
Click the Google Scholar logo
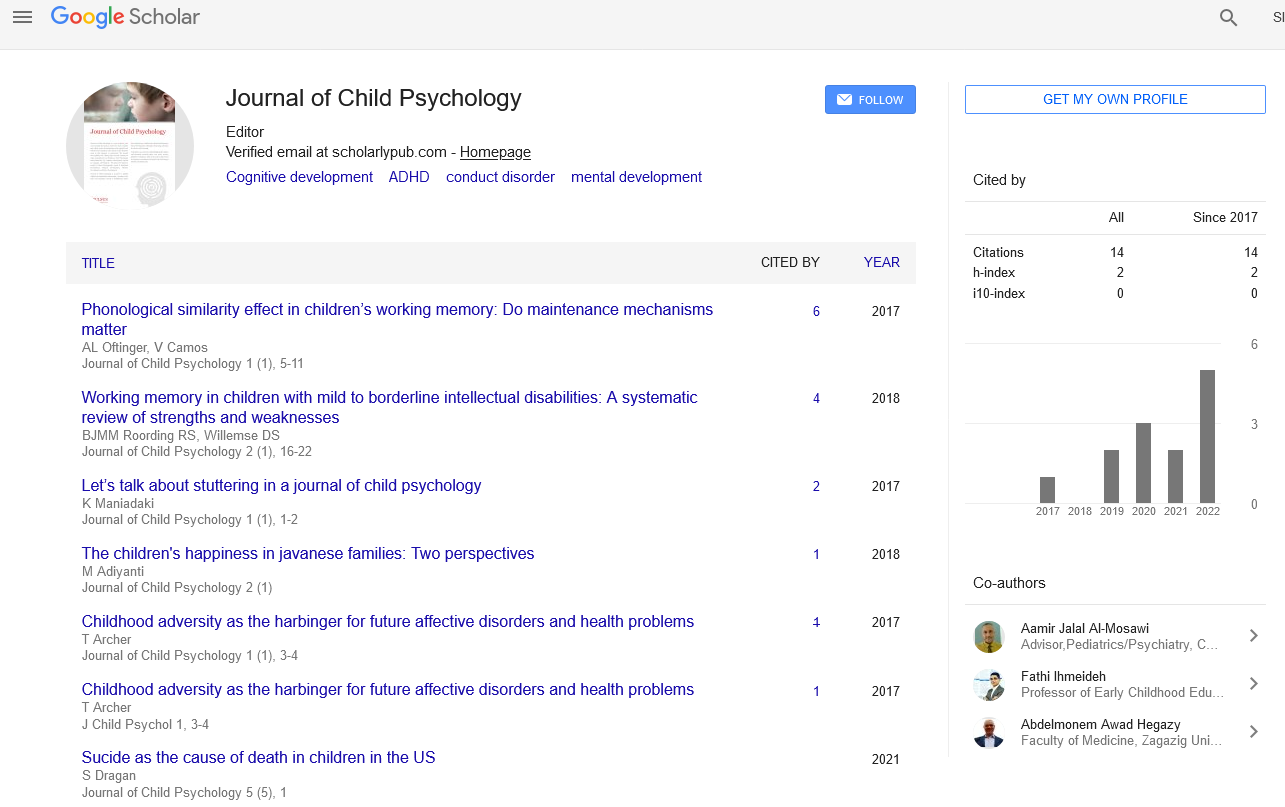point(125,17)
